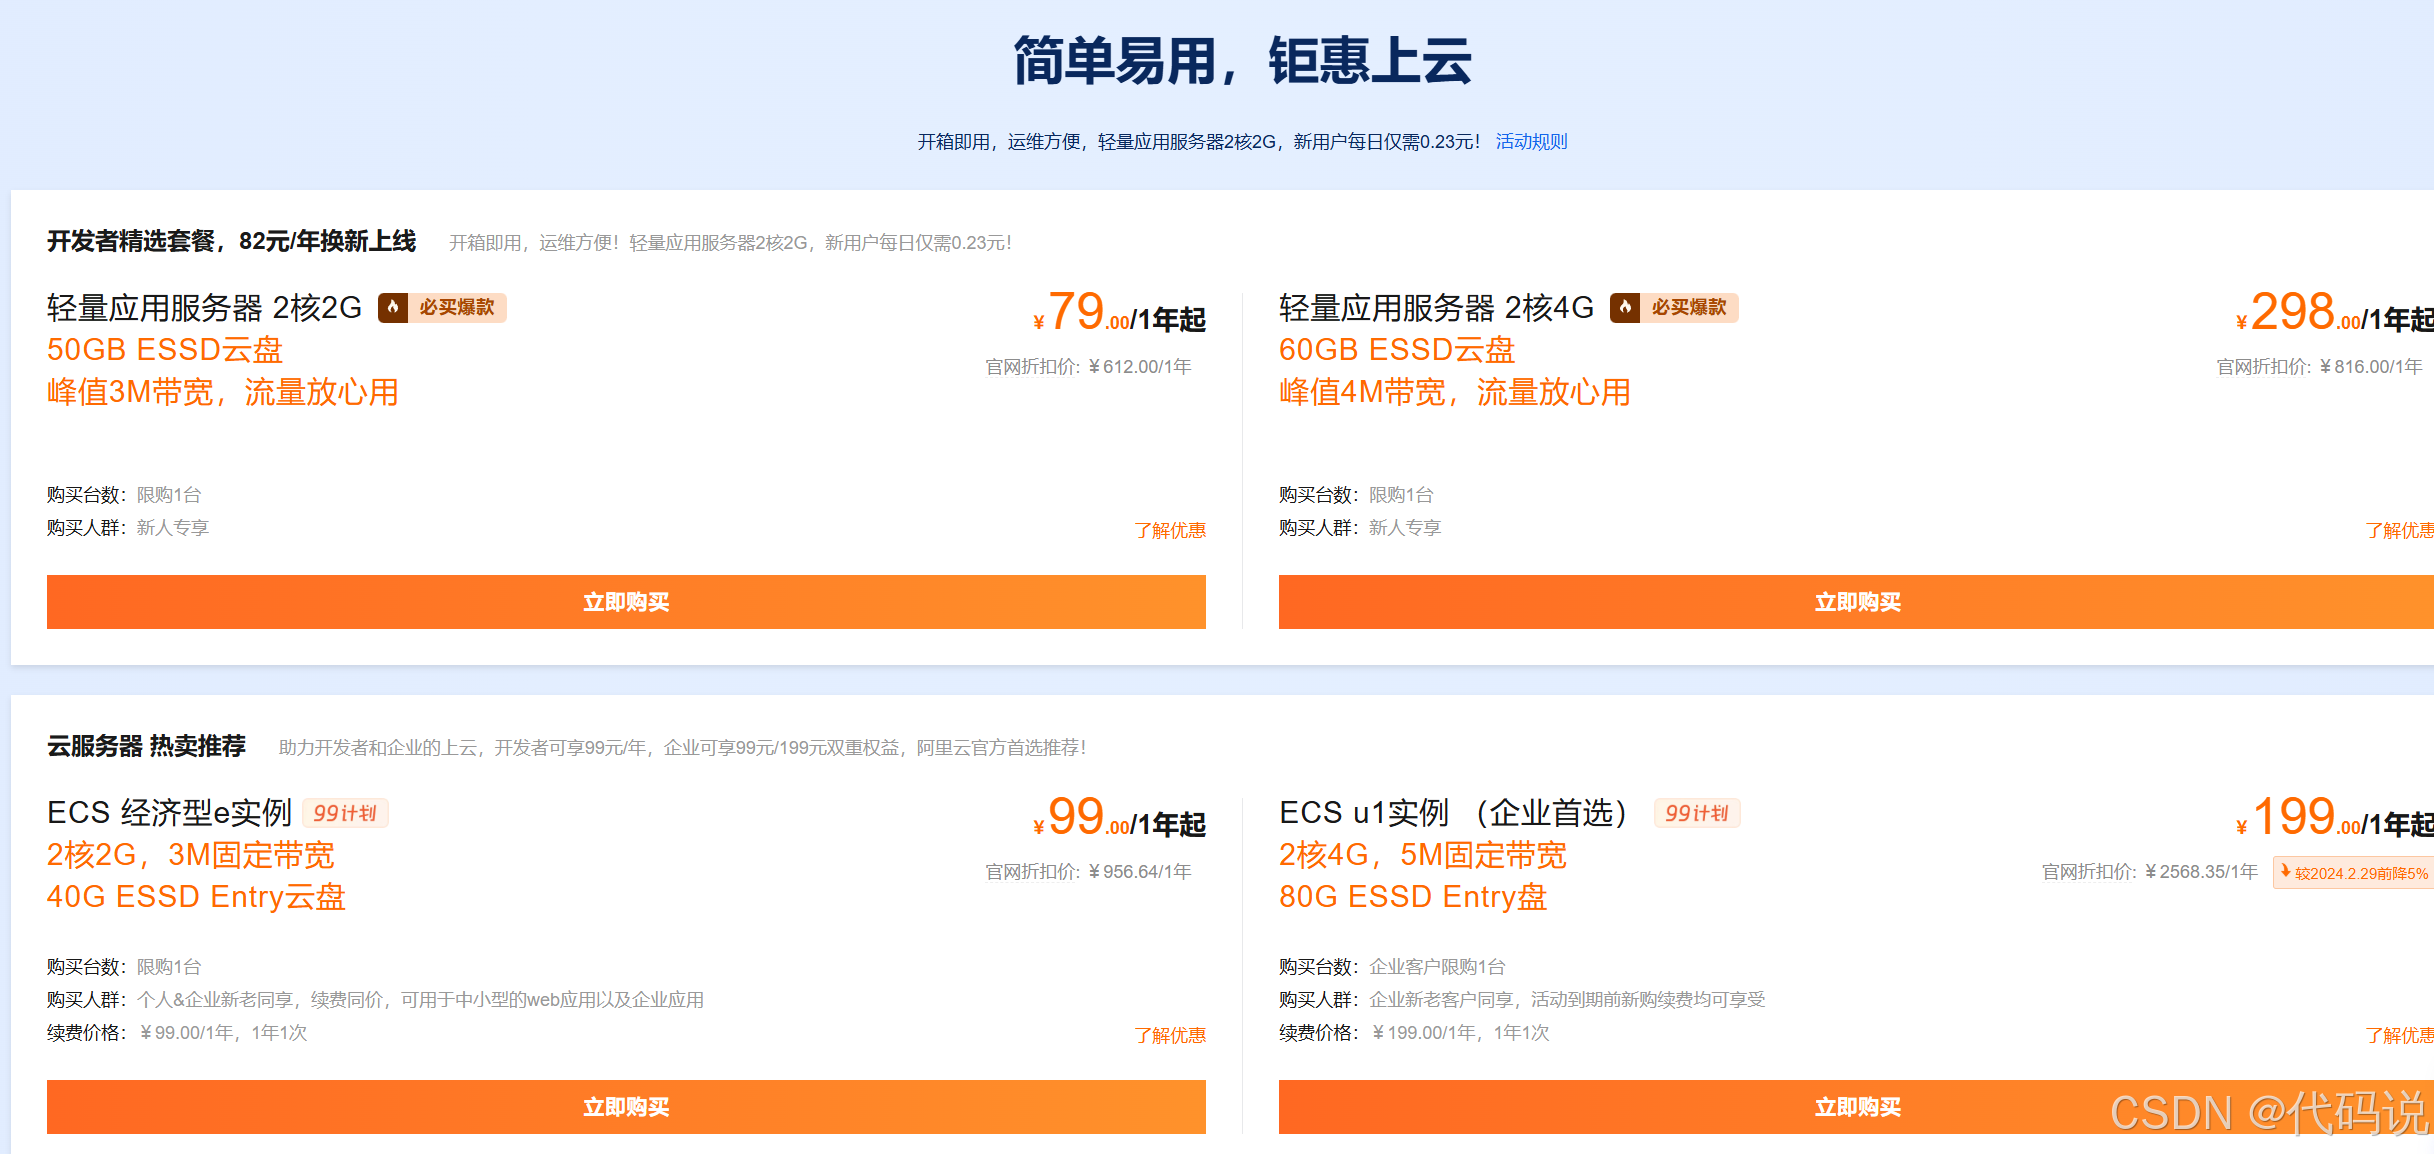
Task: Click 峰值4M带宽，流量放心用 text
Action: [1455, 392]
